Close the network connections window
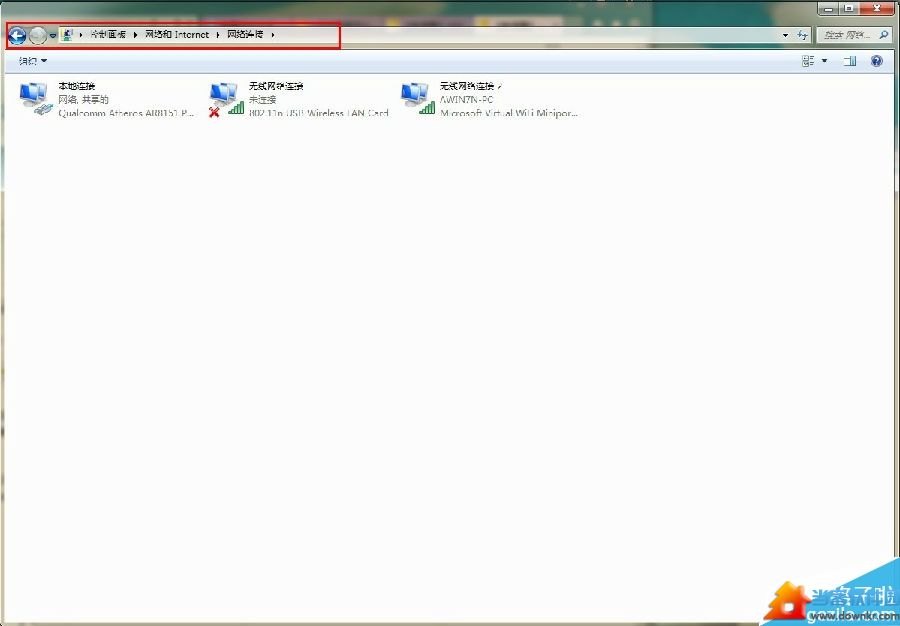 pyautogui.click(x=878, y=8)
